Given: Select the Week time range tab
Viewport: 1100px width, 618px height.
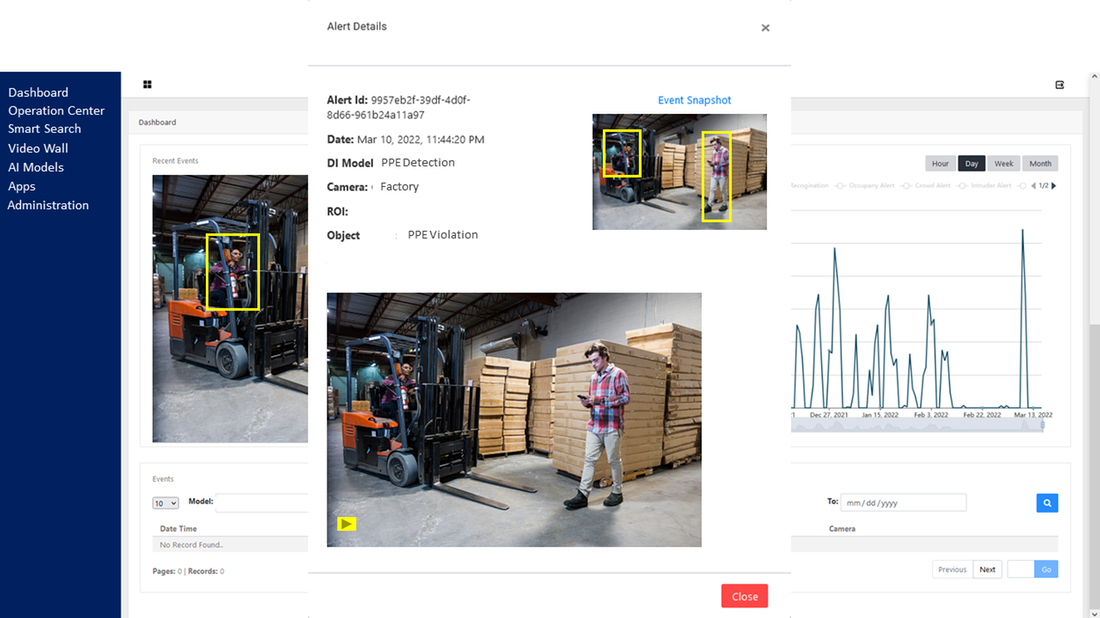Looking at the screenshot, I should pyautogui.click(x=1003, y=164).
